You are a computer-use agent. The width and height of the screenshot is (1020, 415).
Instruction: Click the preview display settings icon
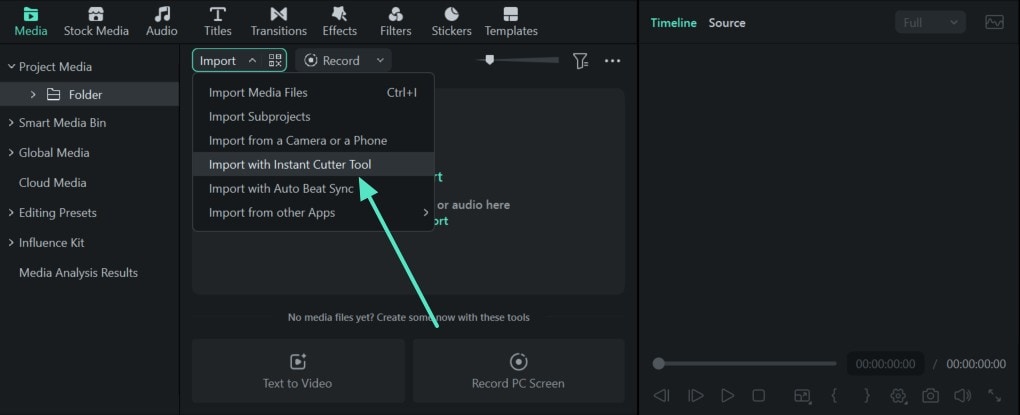pyautogui.click(x=803, y=395)
